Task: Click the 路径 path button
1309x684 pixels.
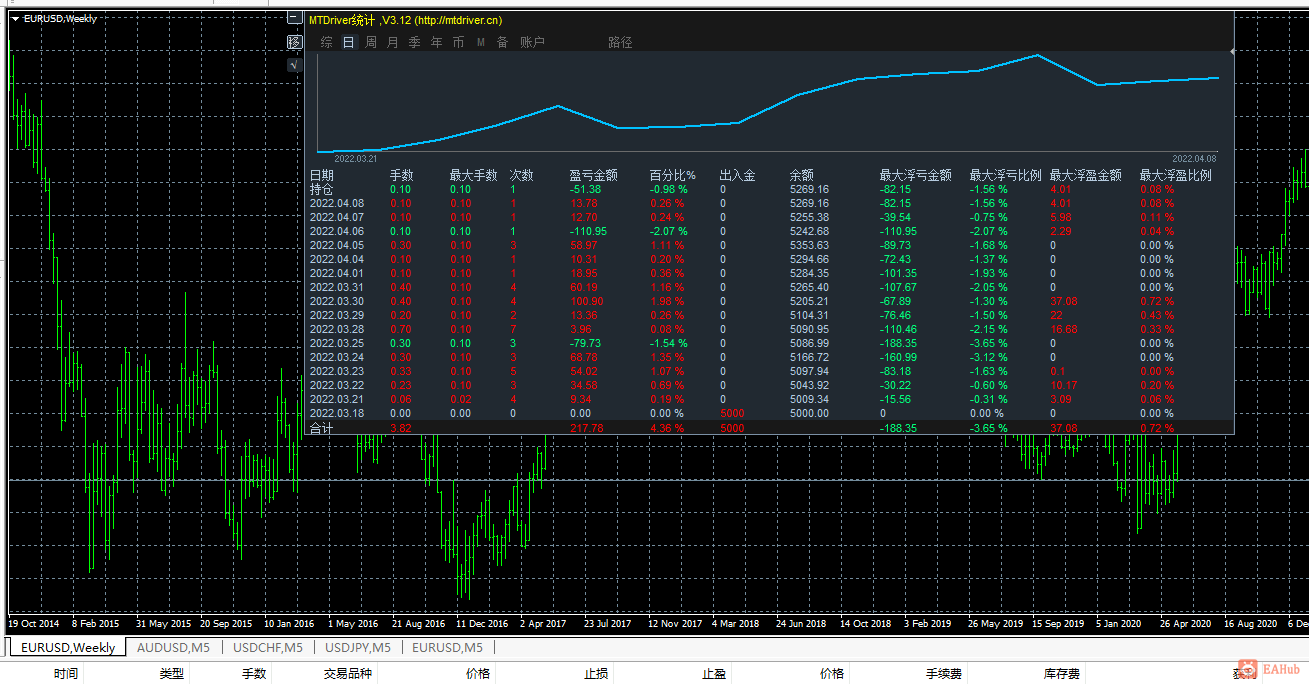Action: (620, 42)
